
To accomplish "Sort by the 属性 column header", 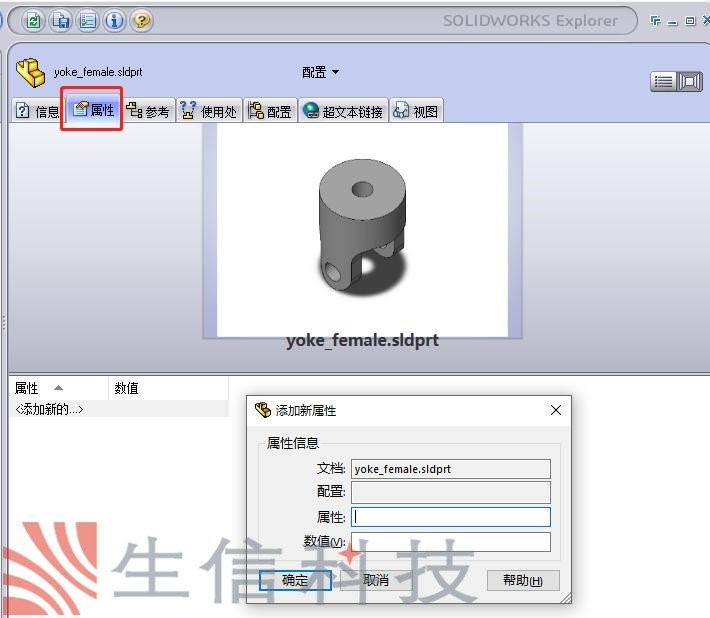I will [58, 388].
